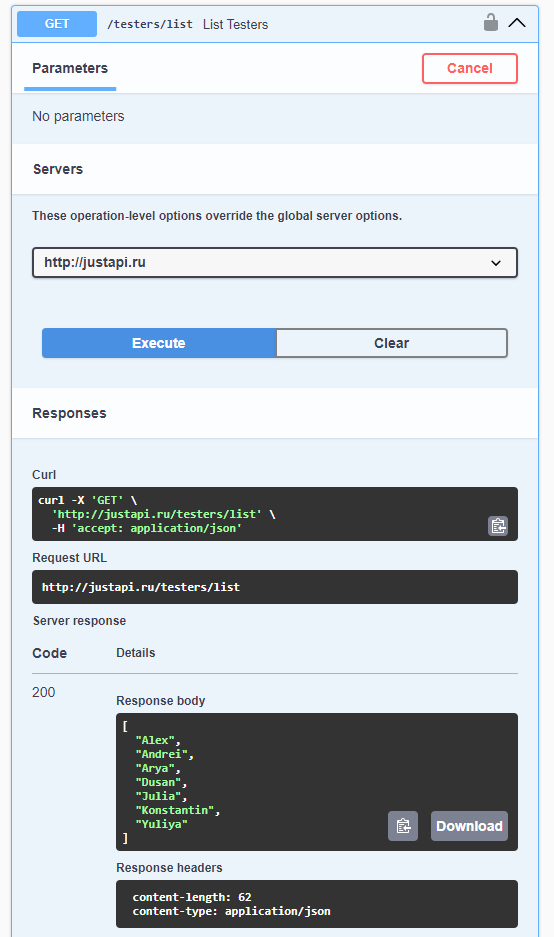
Task: Copy the response body to clipboard
Action: [x=403, y=826]
